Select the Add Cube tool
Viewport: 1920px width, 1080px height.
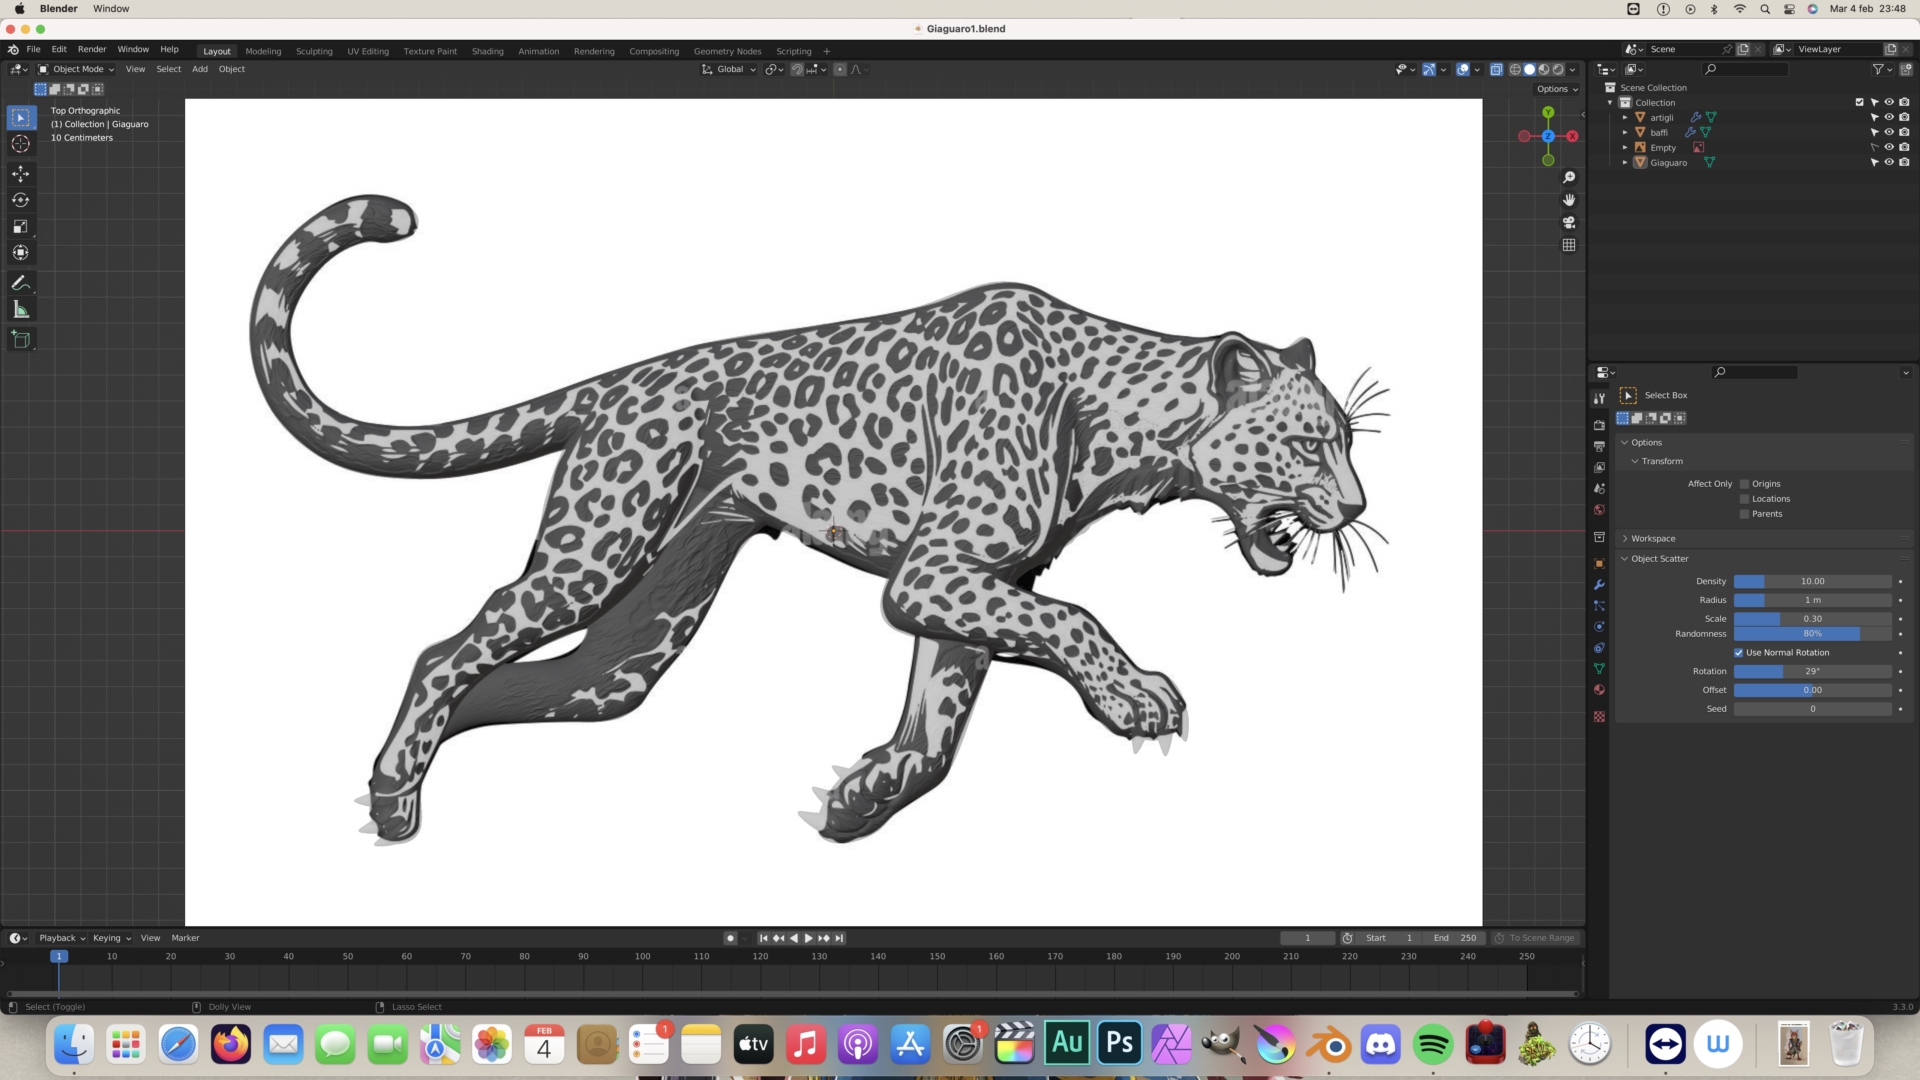pos(20,340)
